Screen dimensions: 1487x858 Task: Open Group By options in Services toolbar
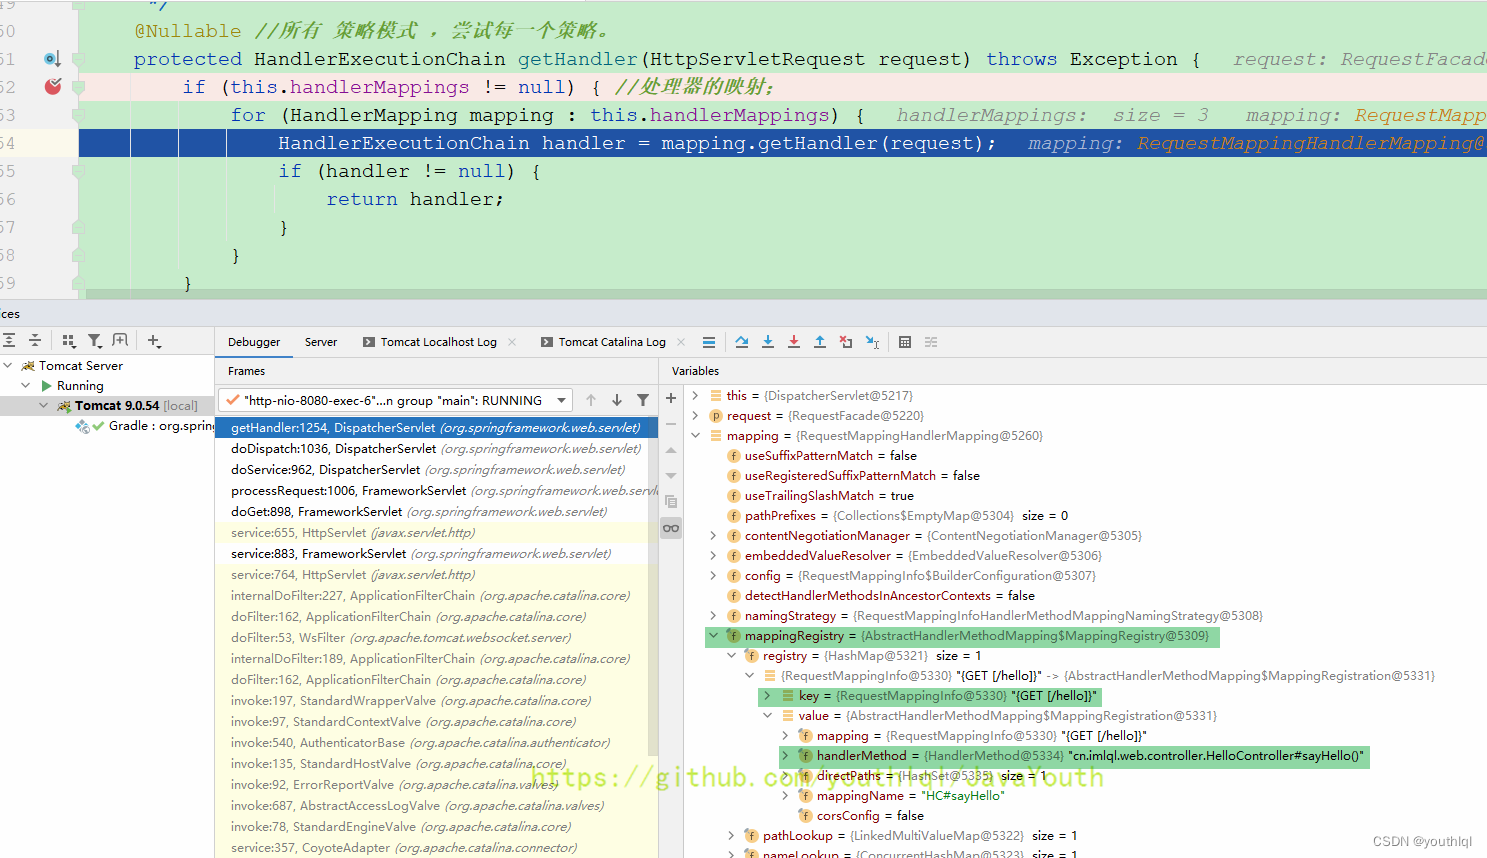69,341
